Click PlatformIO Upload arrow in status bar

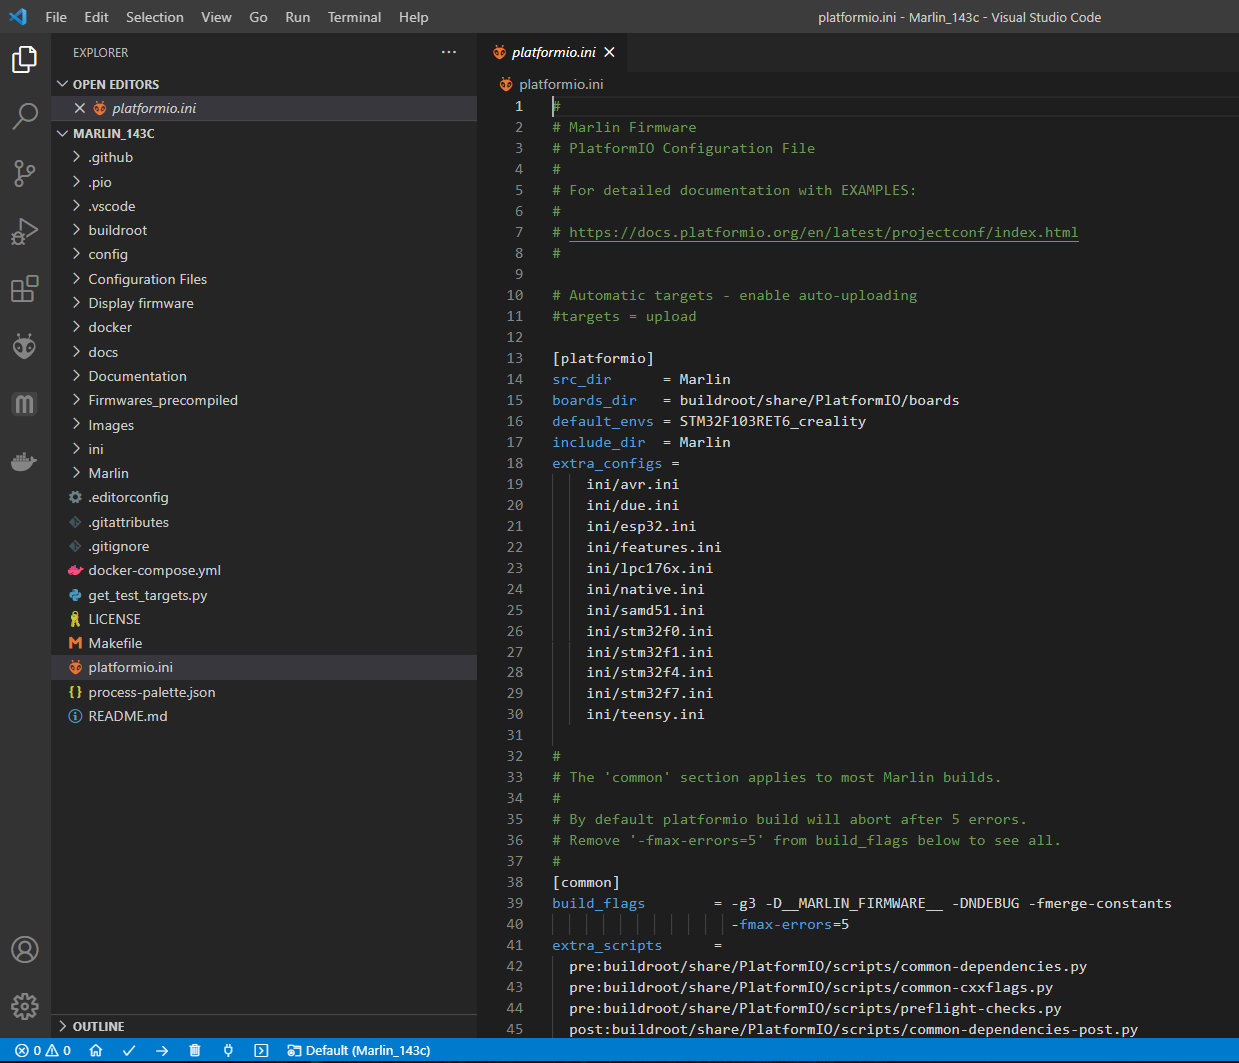[162, 1050]
